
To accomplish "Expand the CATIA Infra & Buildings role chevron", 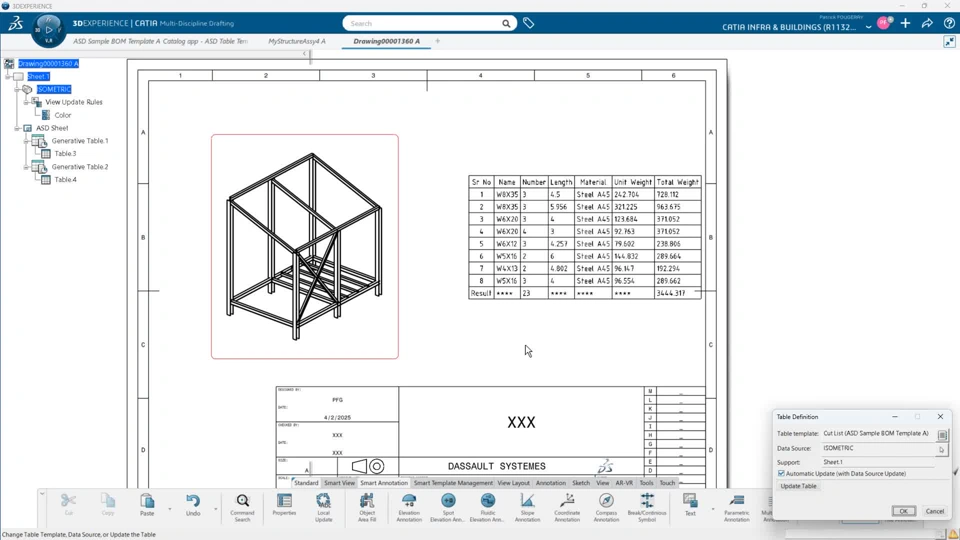I will pyautogui.click(x=868, y=27).
